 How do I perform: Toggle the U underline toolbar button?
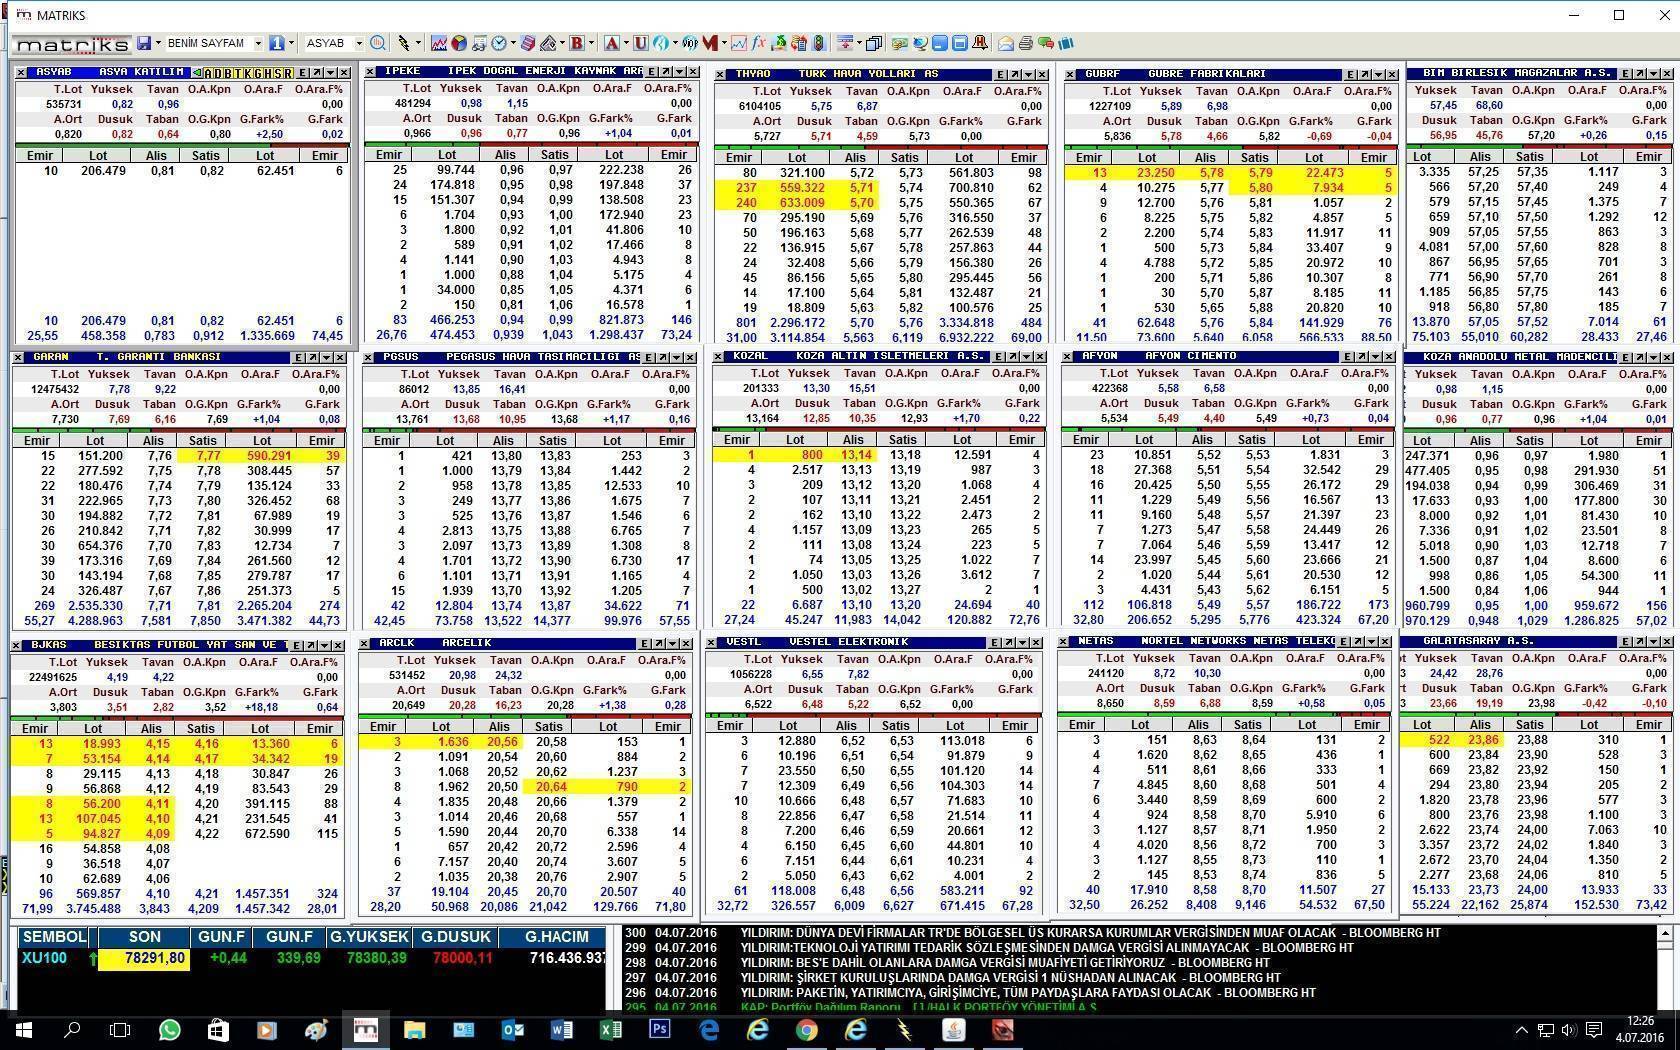pyautogui.click(x=640, y=43)
